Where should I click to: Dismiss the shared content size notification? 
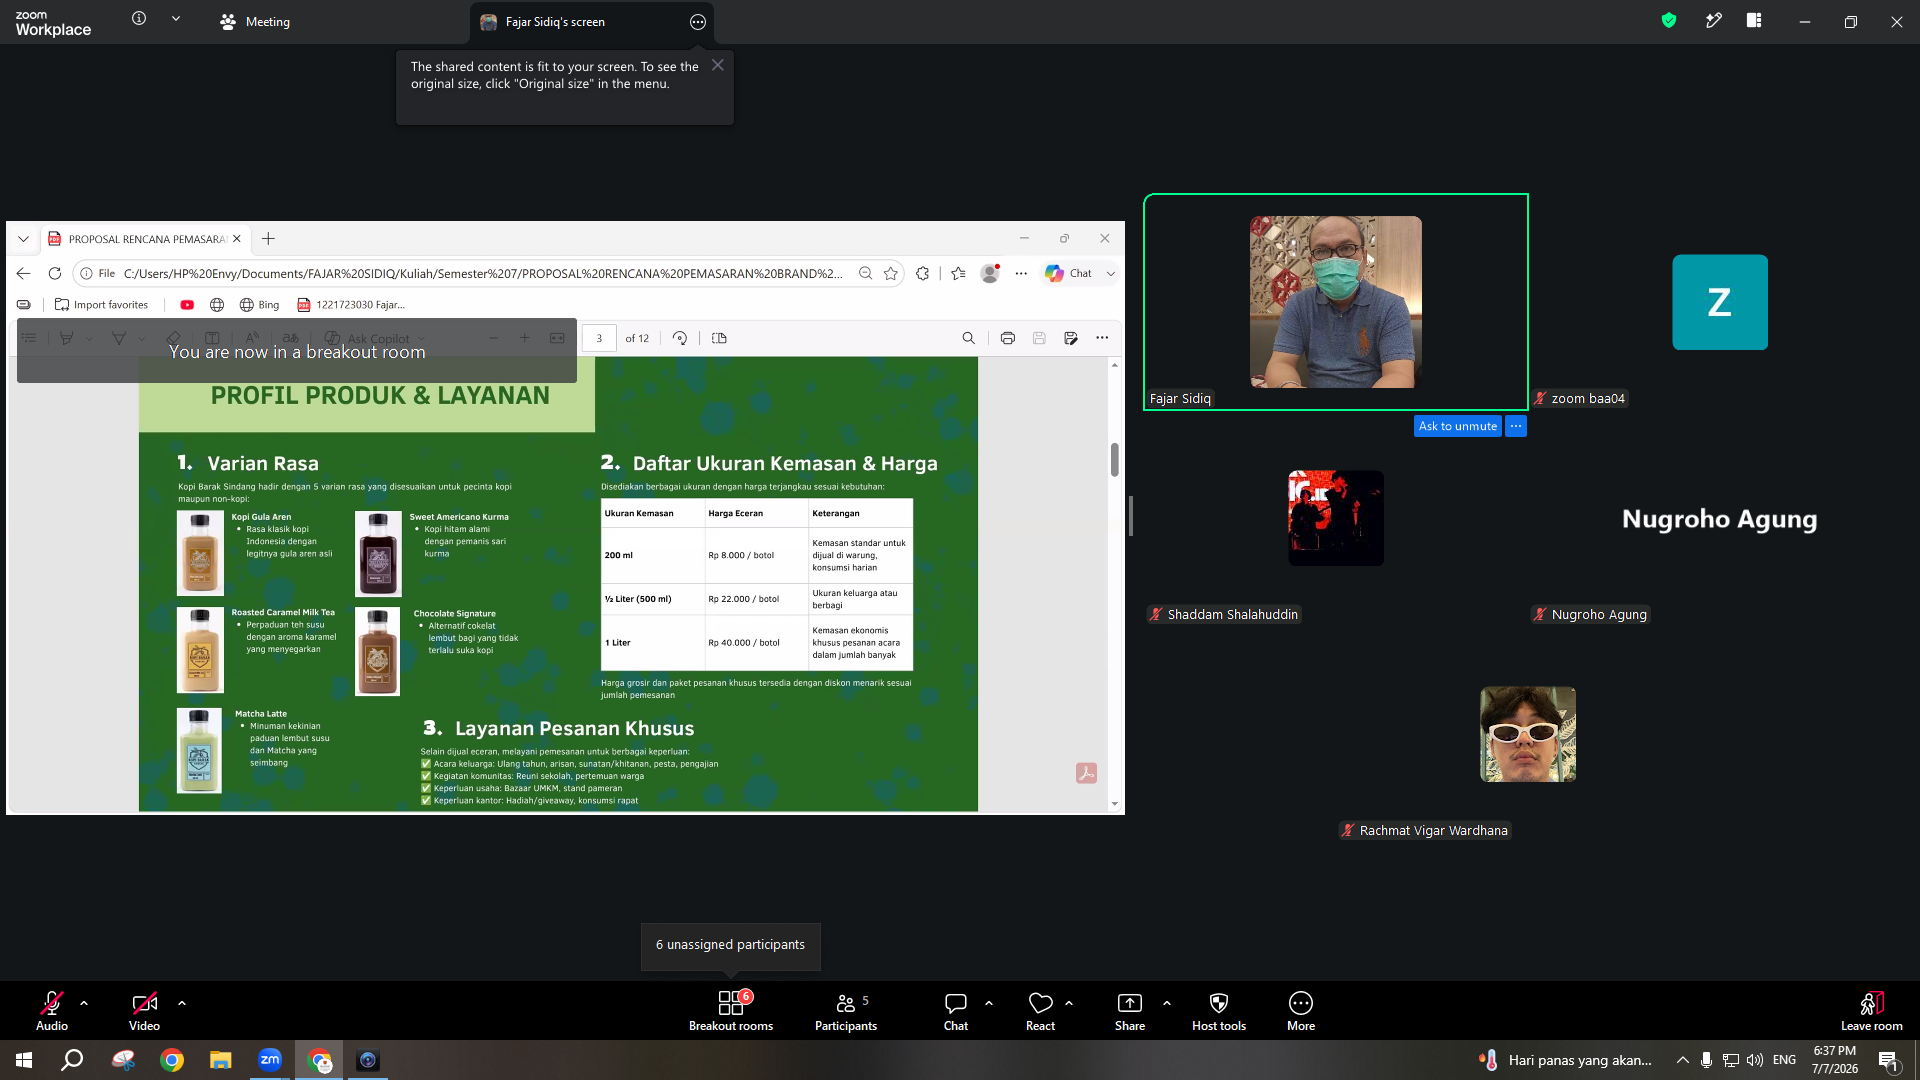tap(718, 65)
